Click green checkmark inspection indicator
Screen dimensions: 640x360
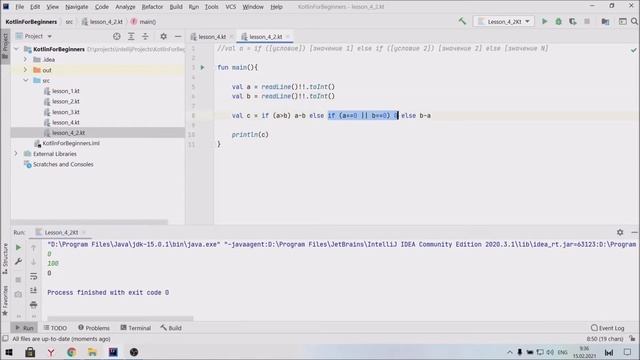[633, 50]
